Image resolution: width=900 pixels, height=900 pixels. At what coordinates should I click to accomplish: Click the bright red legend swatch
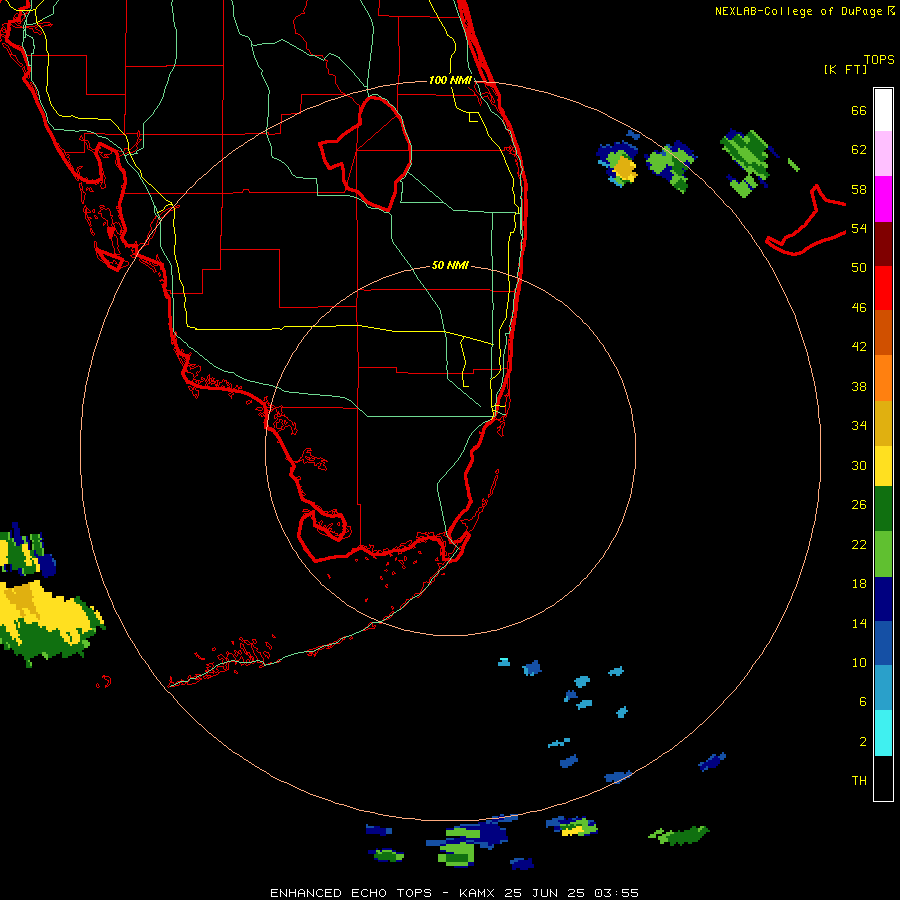883,288
